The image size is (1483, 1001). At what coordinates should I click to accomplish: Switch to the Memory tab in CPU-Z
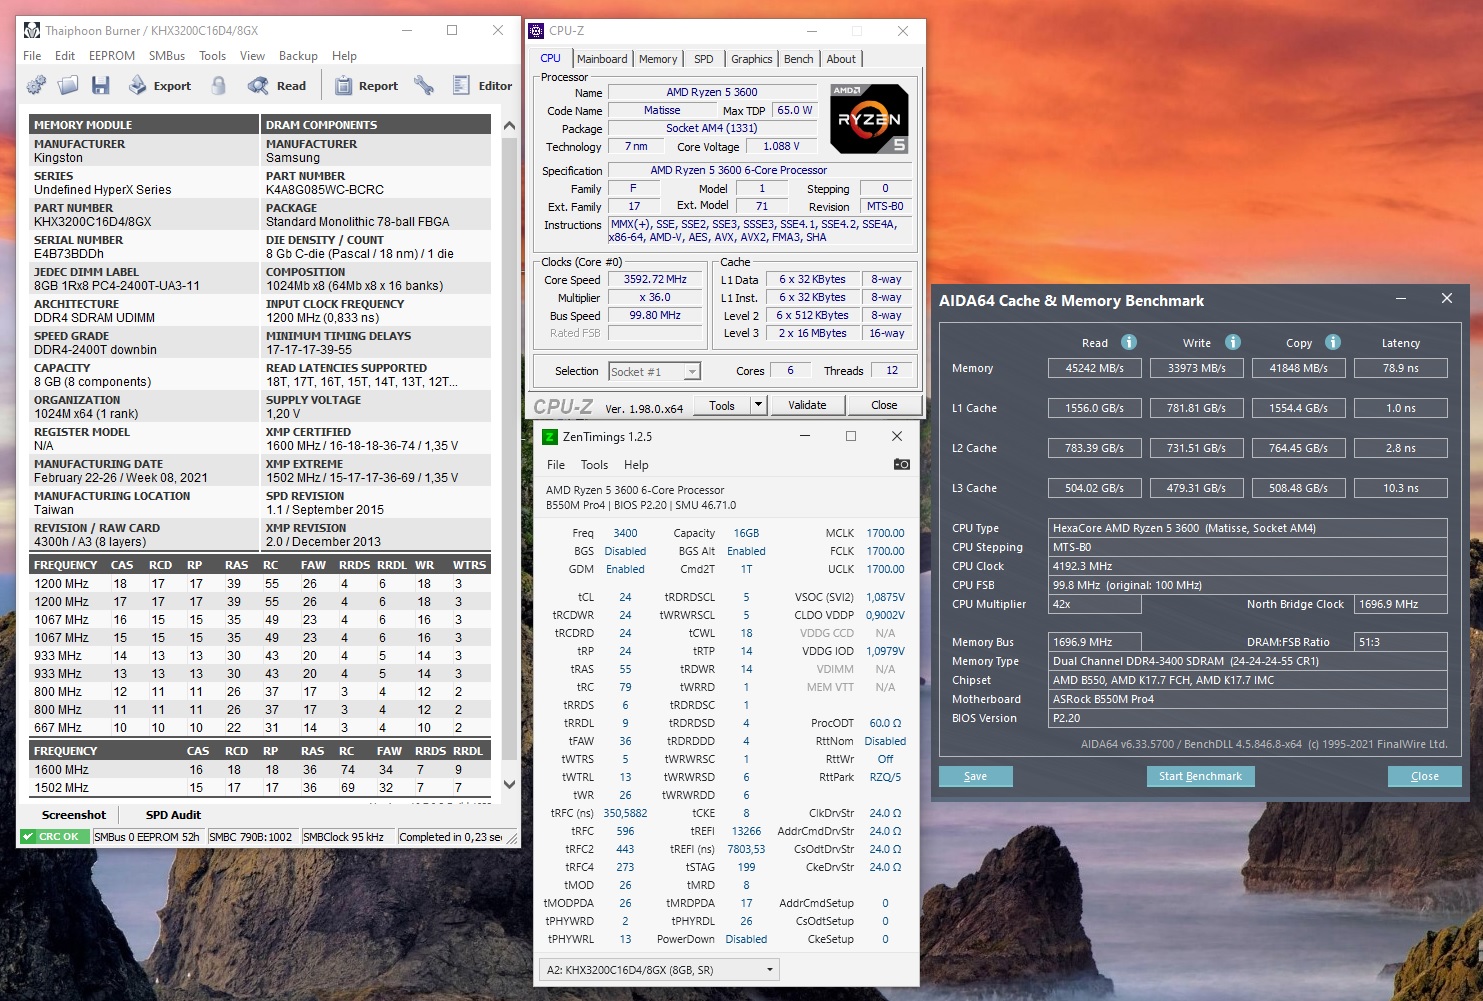click(x=658, y=59)
